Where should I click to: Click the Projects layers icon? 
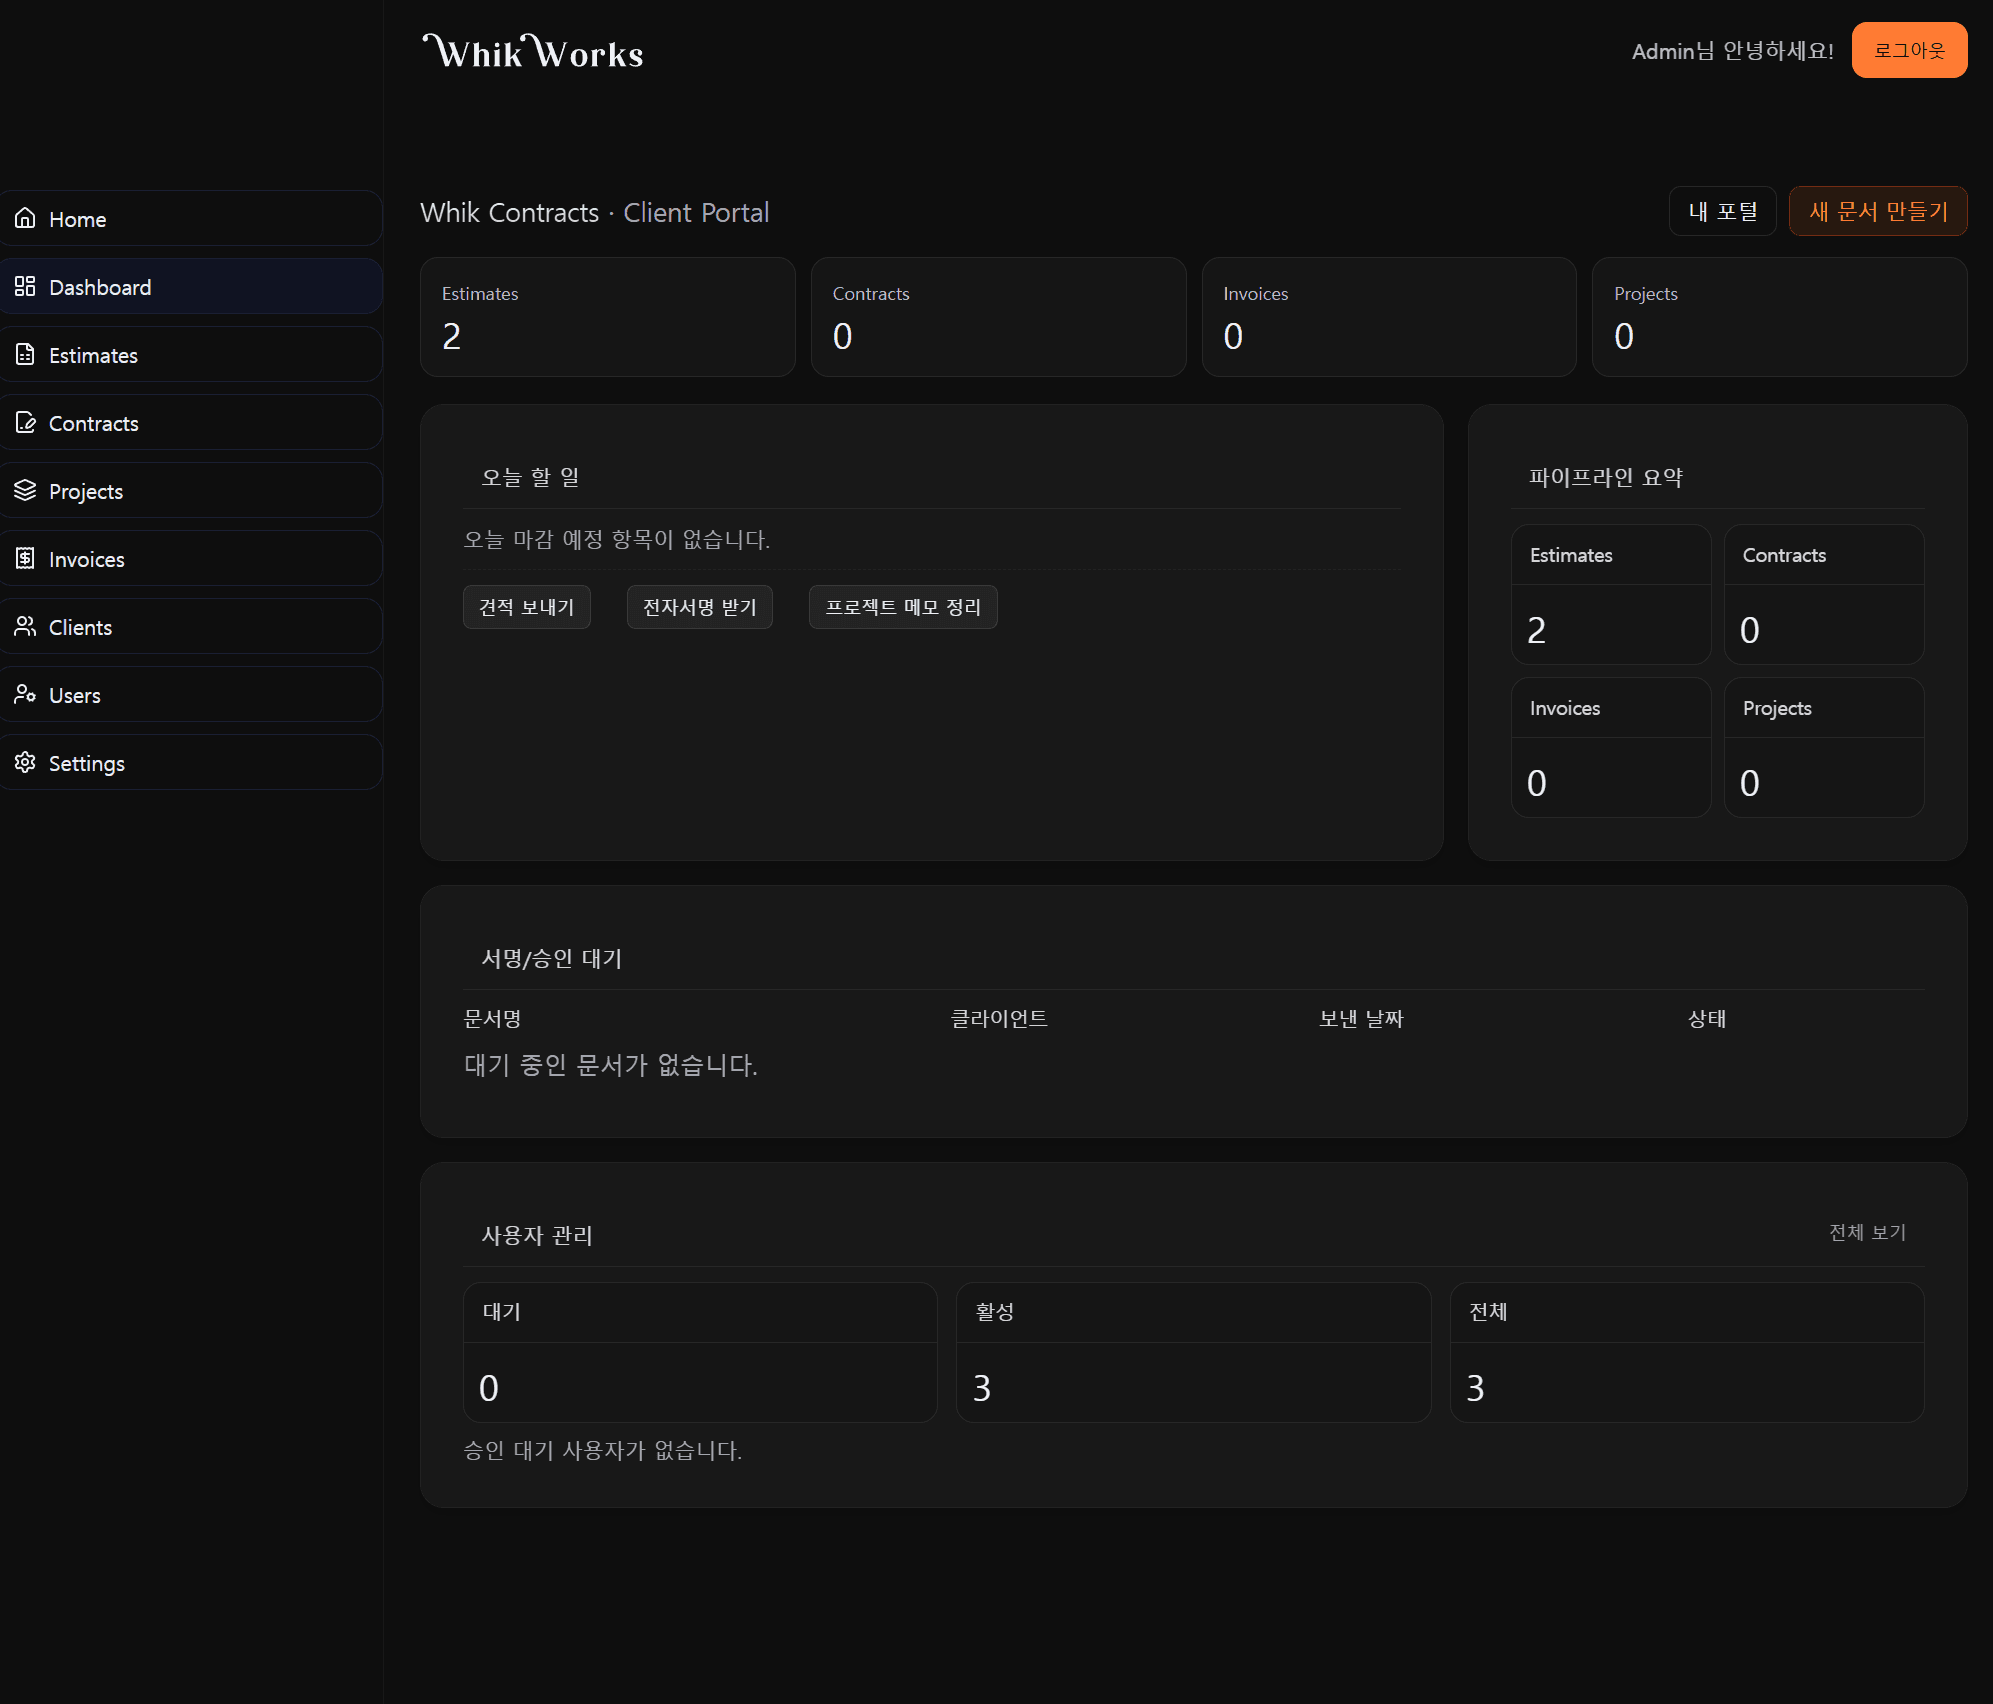coord(25,491)
